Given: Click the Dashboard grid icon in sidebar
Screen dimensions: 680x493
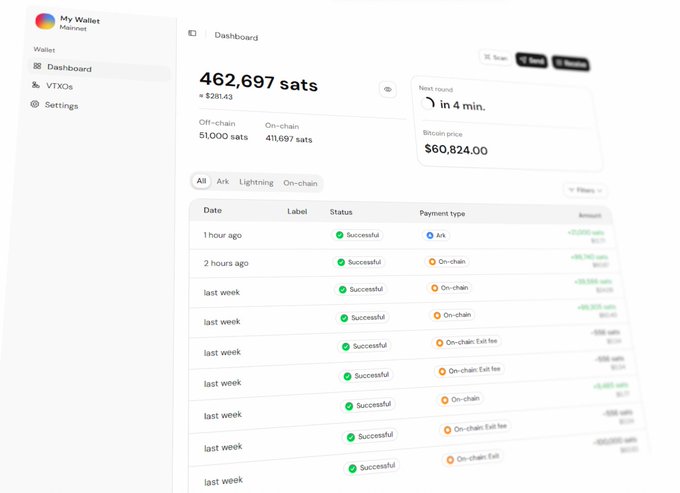Looking at the screenshot, I should pyautogui.click(x=37, y=66).
